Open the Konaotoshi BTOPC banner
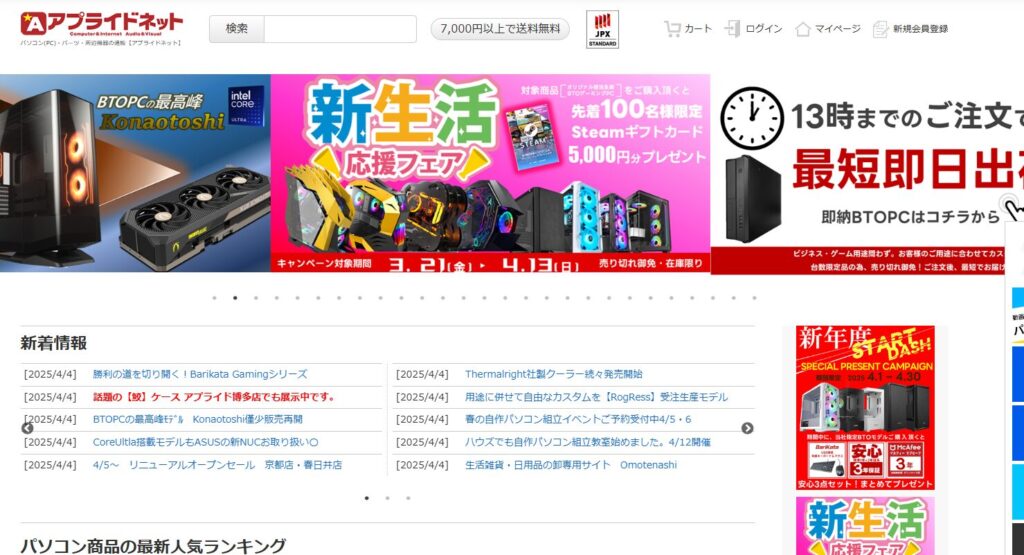The image size is (1024, 555). point(135,173)
